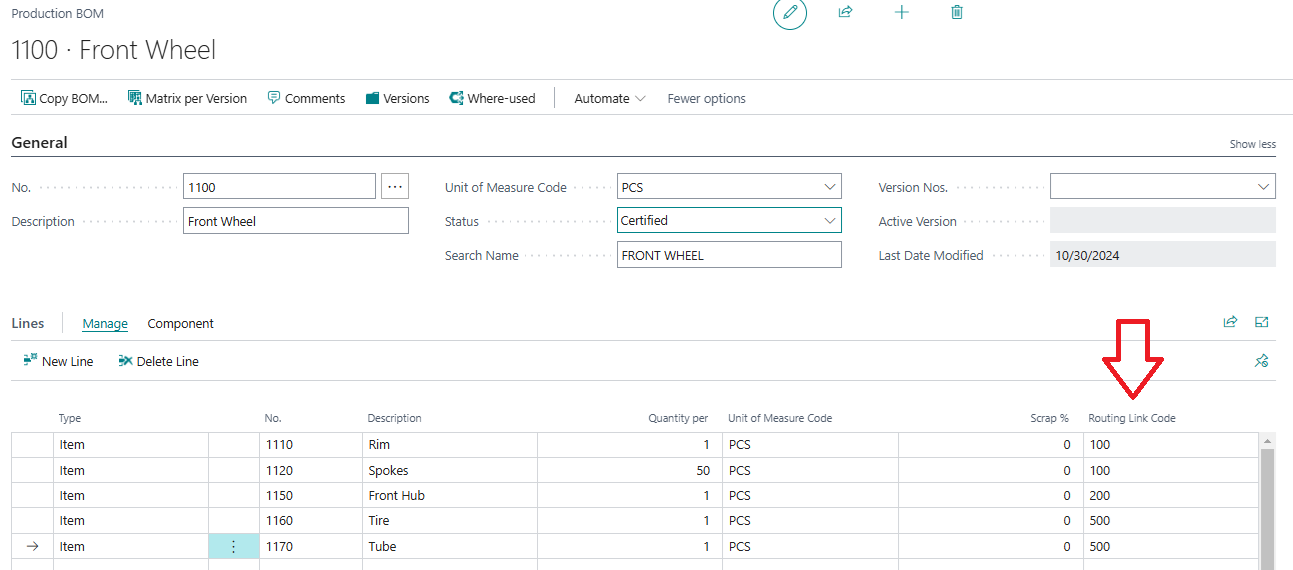Click the row selector arrow for Tube
The height and width of the screenshot is (570, 1293).
pyautogui.click(x=32, y=546)
